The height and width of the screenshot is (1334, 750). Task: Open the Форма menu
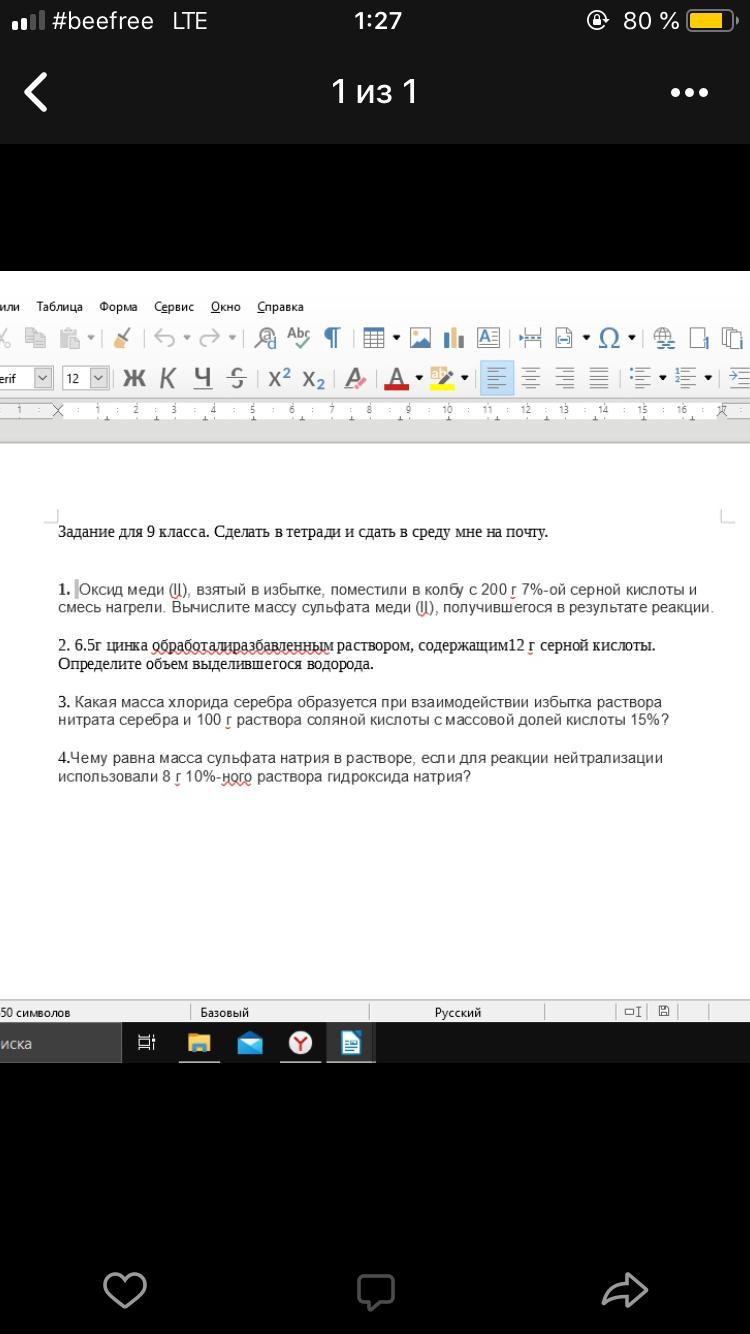(118, 307)
